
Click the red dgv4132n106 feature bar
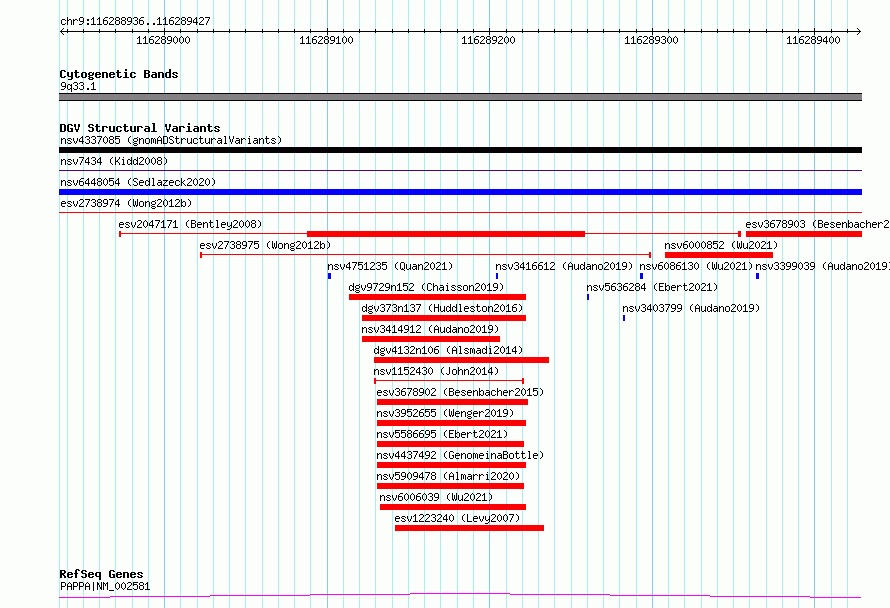(461, 360)
